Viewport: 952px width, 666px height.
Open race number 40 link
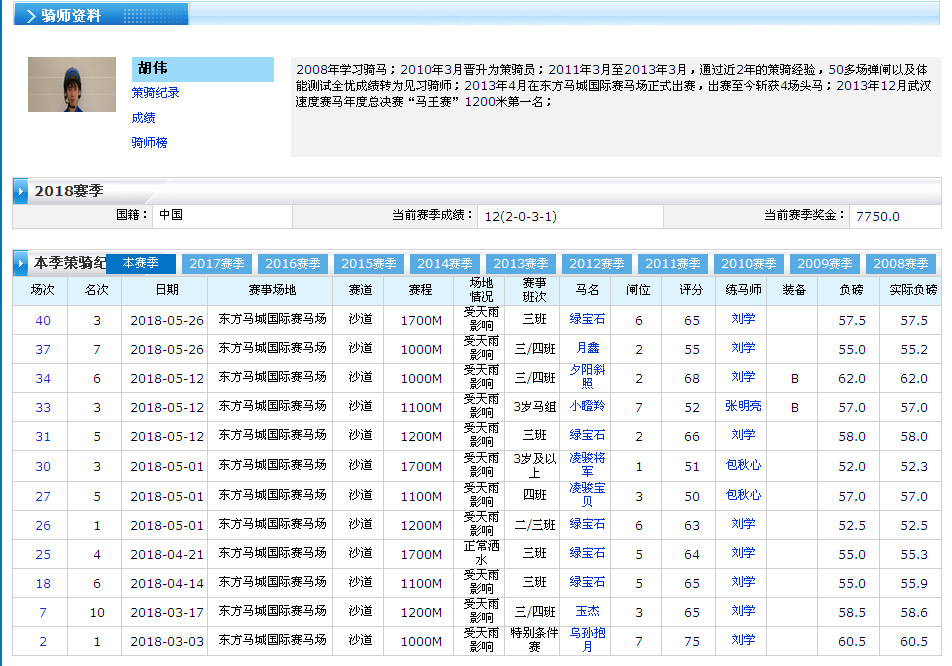pos(43,321)
